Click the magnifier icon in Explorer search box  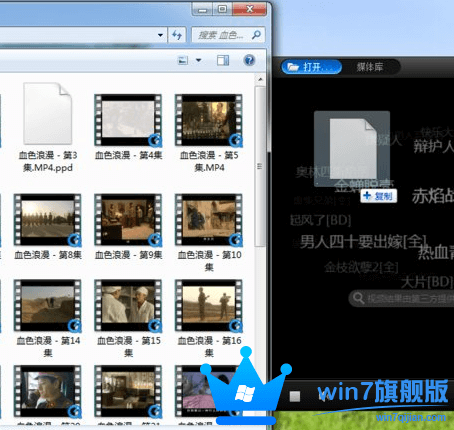(x=256, y=35)
